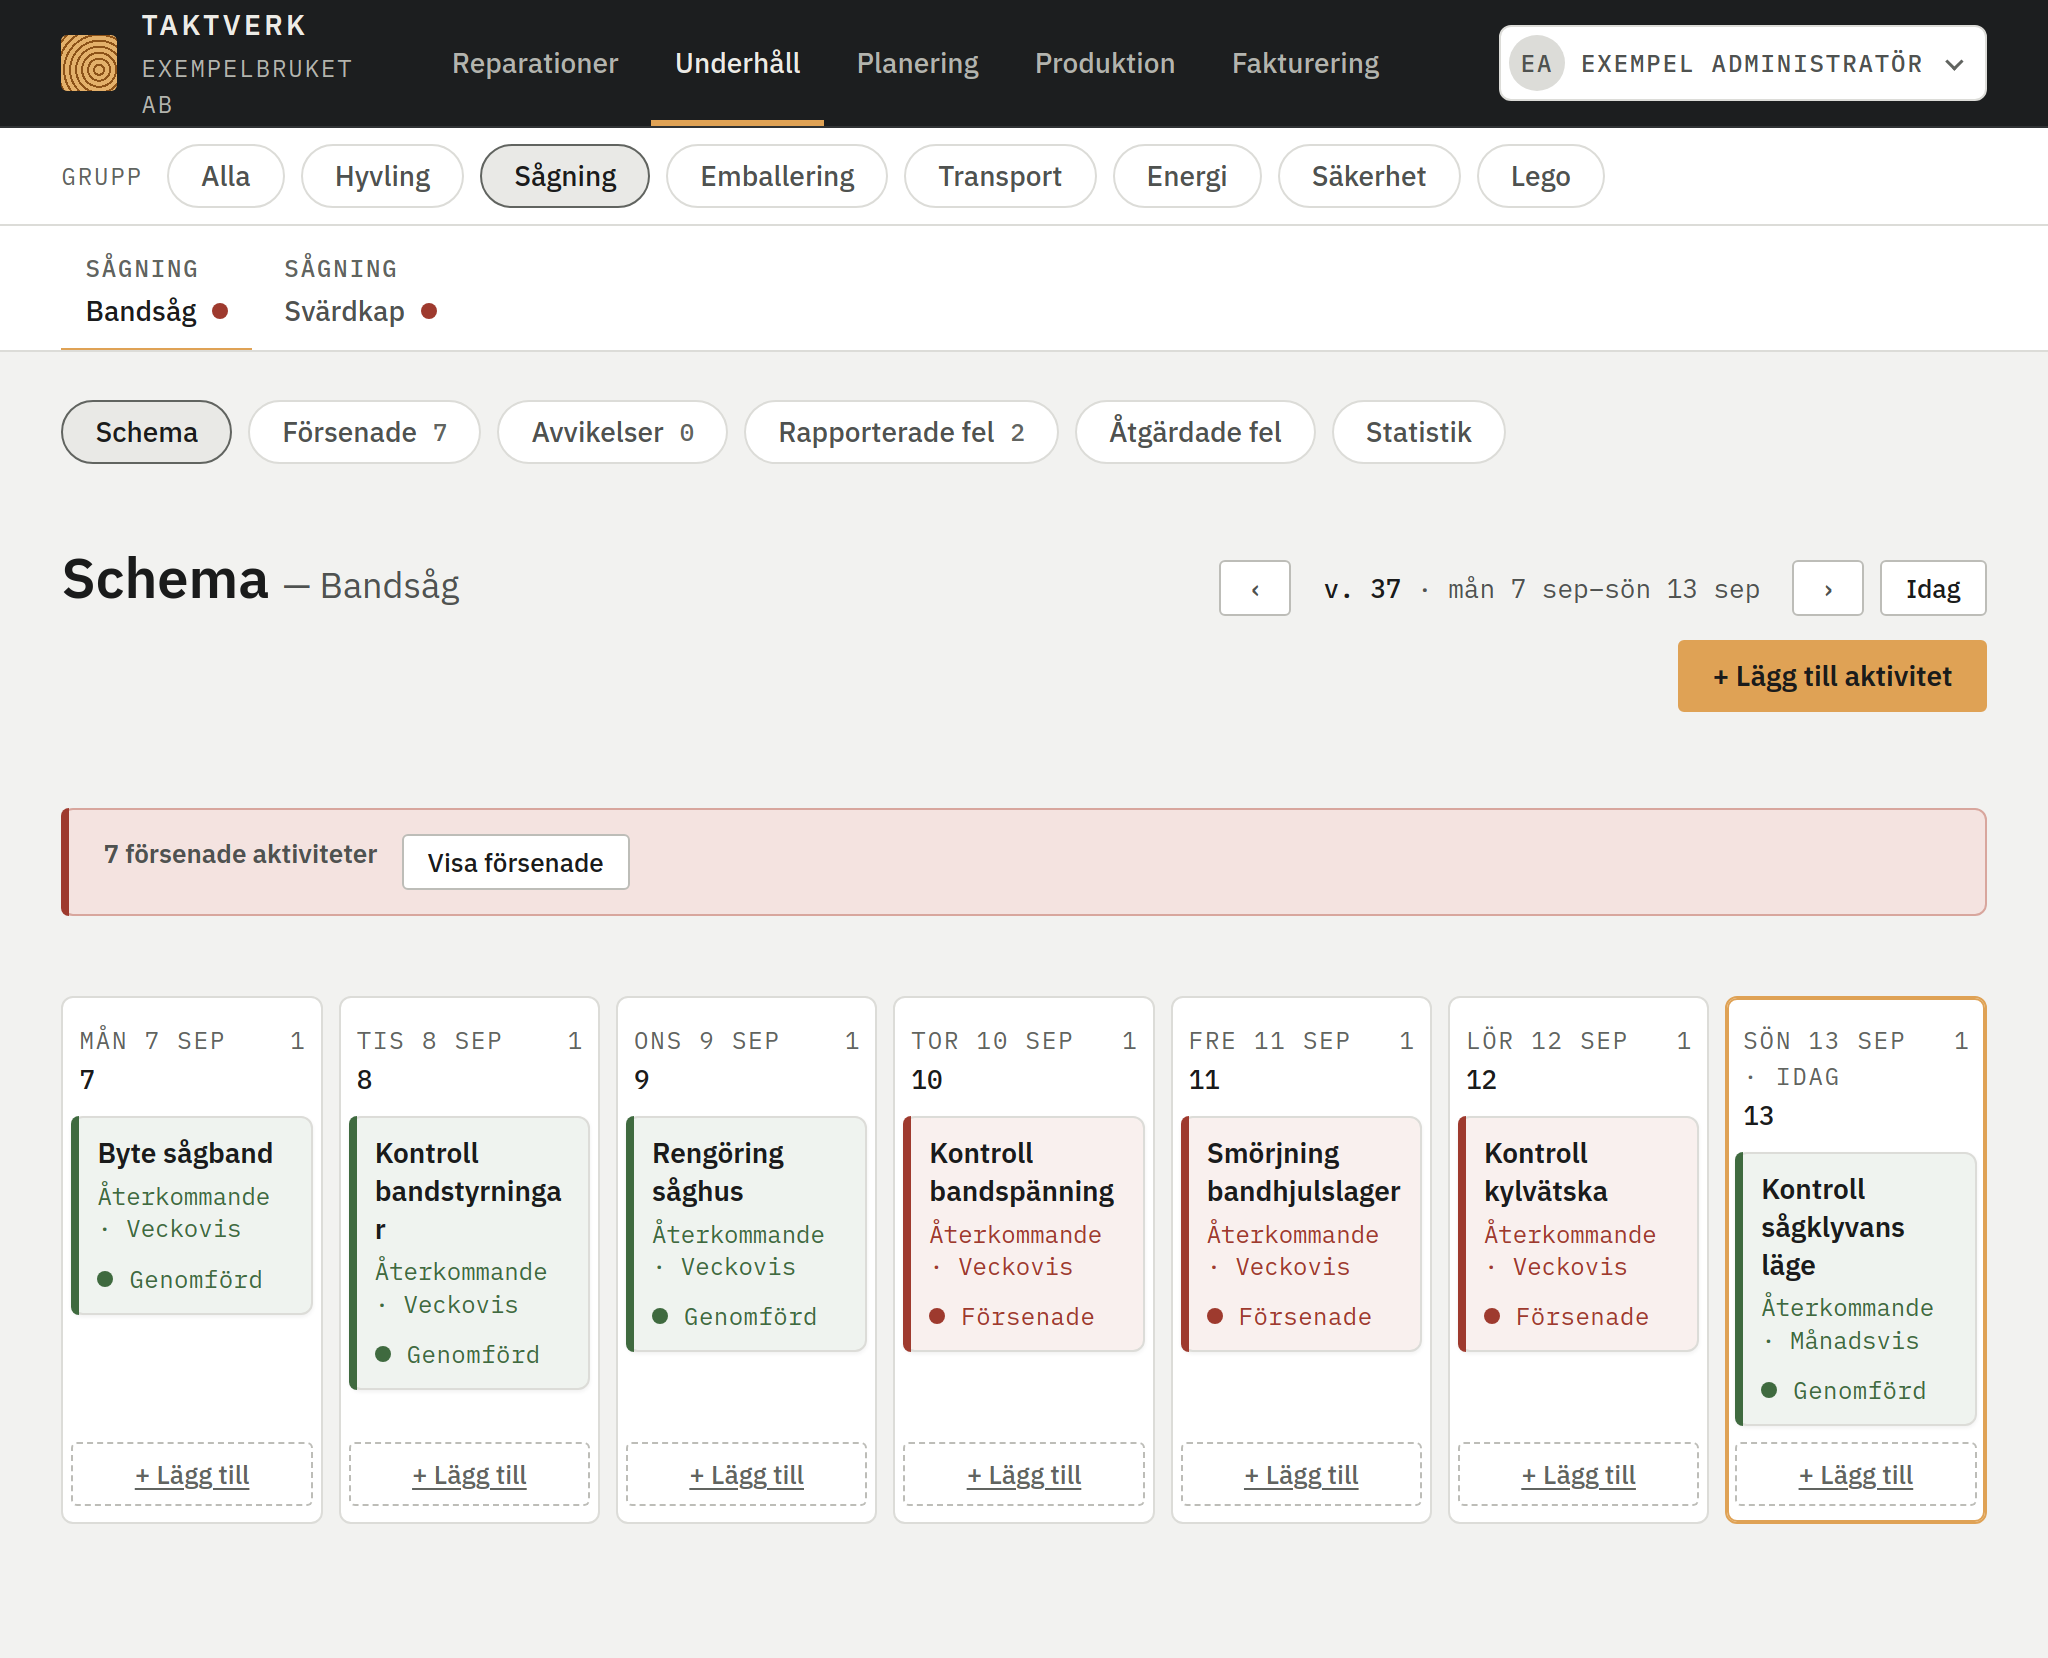The height and width of the screenshot is (1658, 2048).
Task: Select the Transport group filter
Action: 1000,176
